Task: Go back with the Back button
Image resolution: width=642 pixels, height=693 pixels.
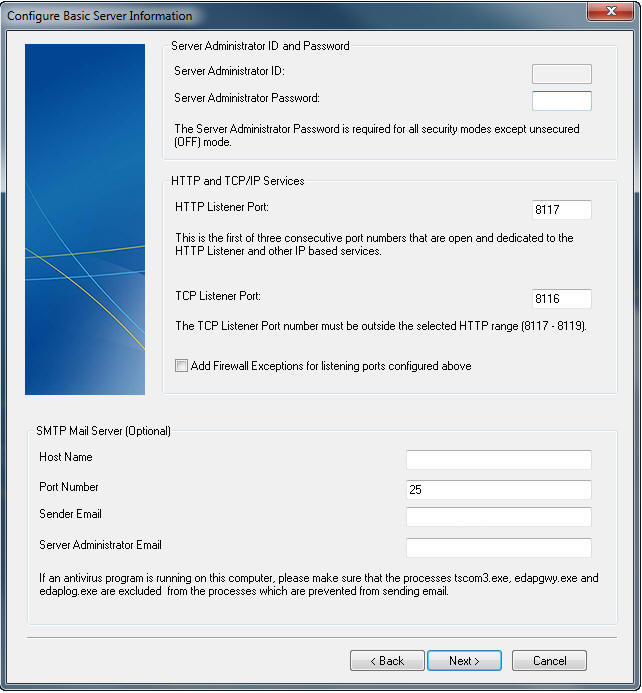Action: pos(387,660)
